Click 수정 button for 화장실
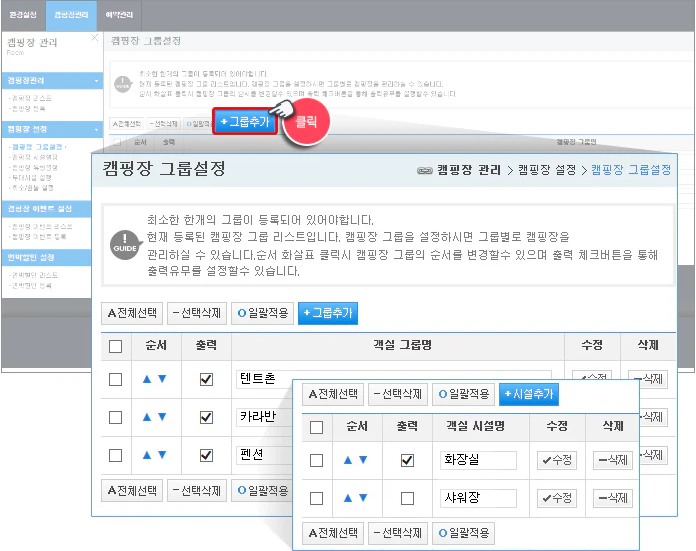Image resolution: width=696 pixels, height=551 pixels. click(557, 460)
